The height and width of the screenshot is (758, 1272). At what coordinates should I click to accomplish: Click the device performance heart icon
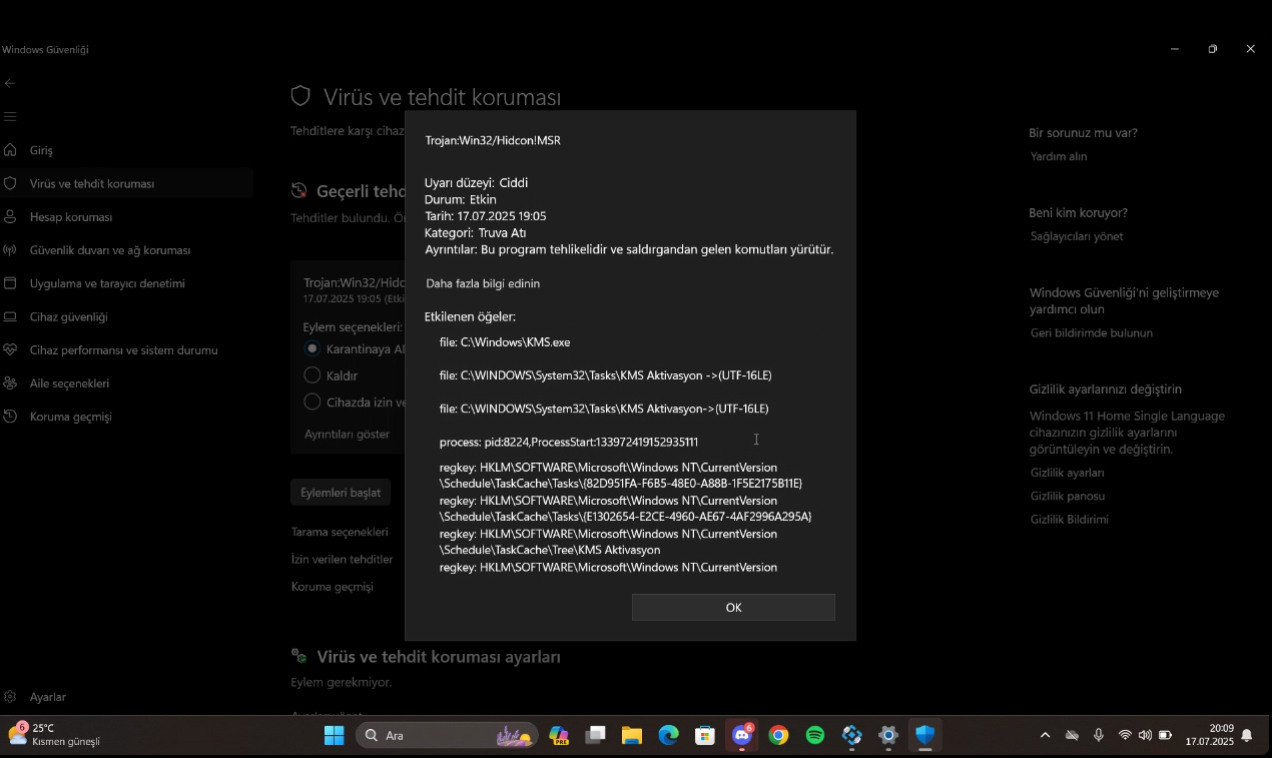pyautogui.click(x=10, y=350)
